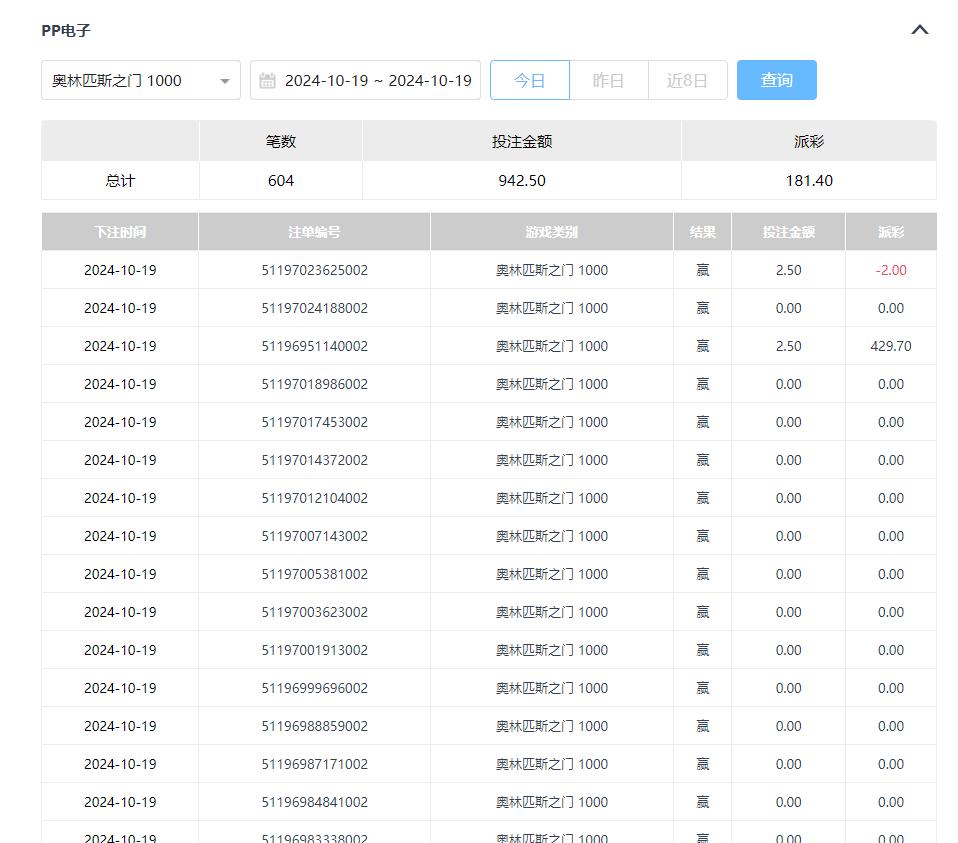Screen dimensions: 958x843
Task: Select order number 51197023625002
Action: [x=314, y=270]
